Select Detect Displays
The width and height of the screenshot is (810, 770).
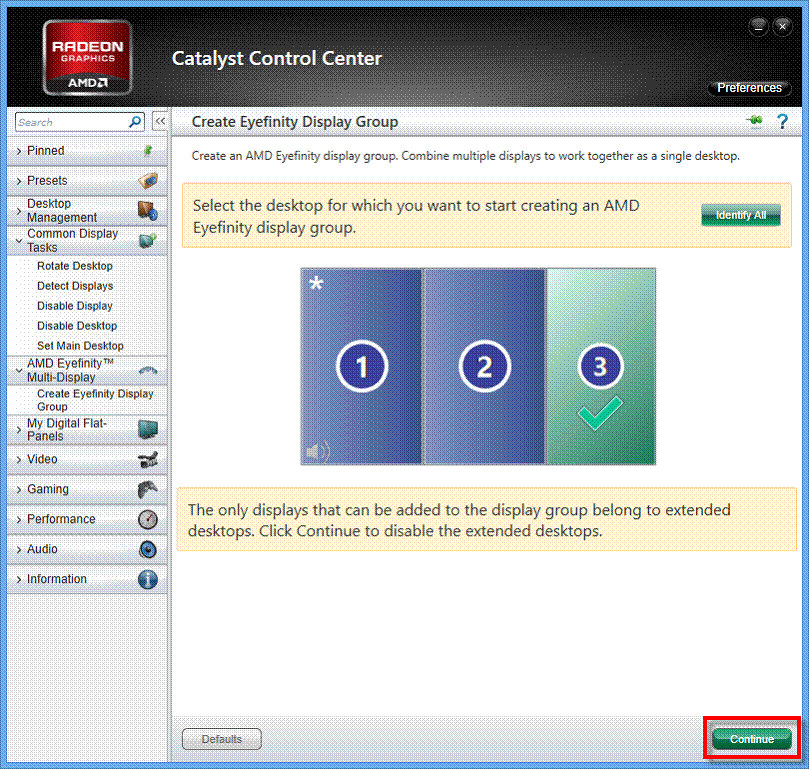75,286
